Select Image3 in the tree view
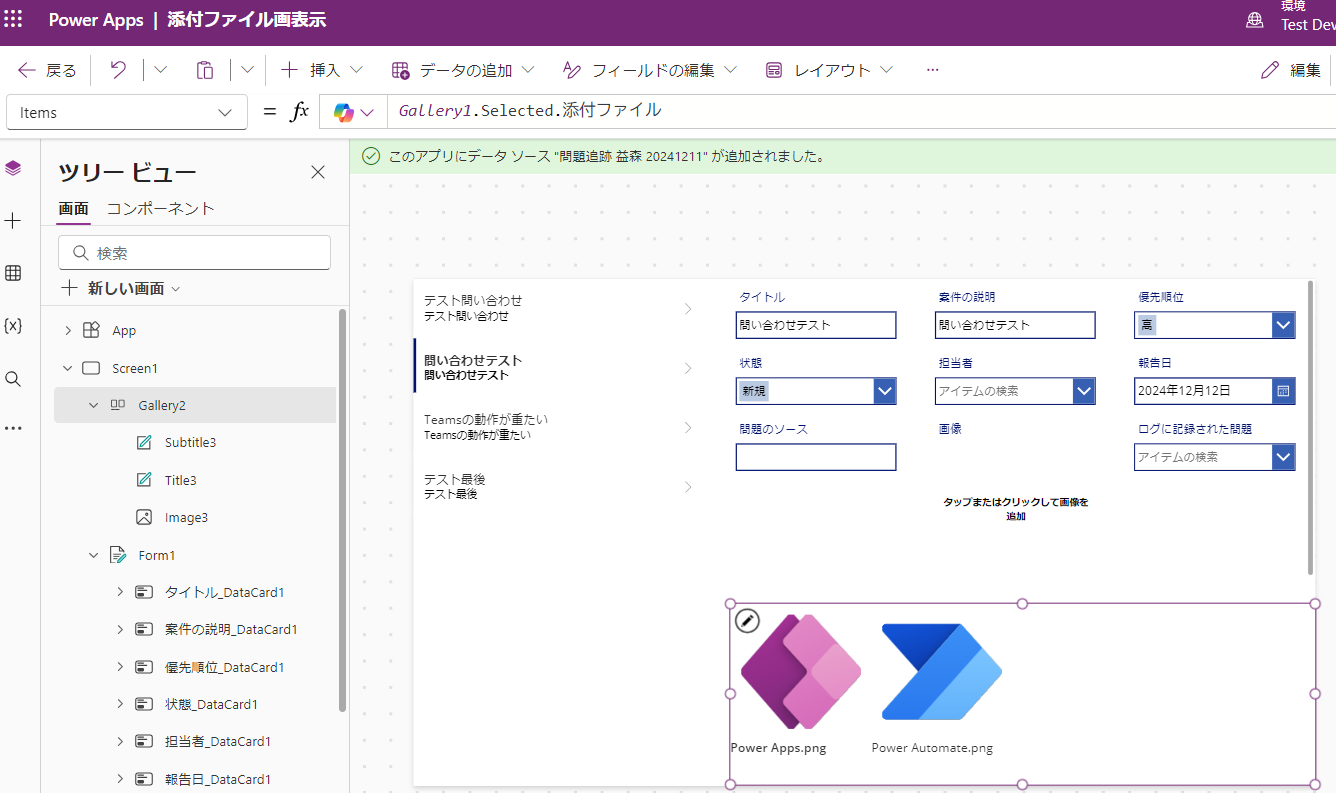The width and height of the screenshot is (1336, 793). coord(187,517)
